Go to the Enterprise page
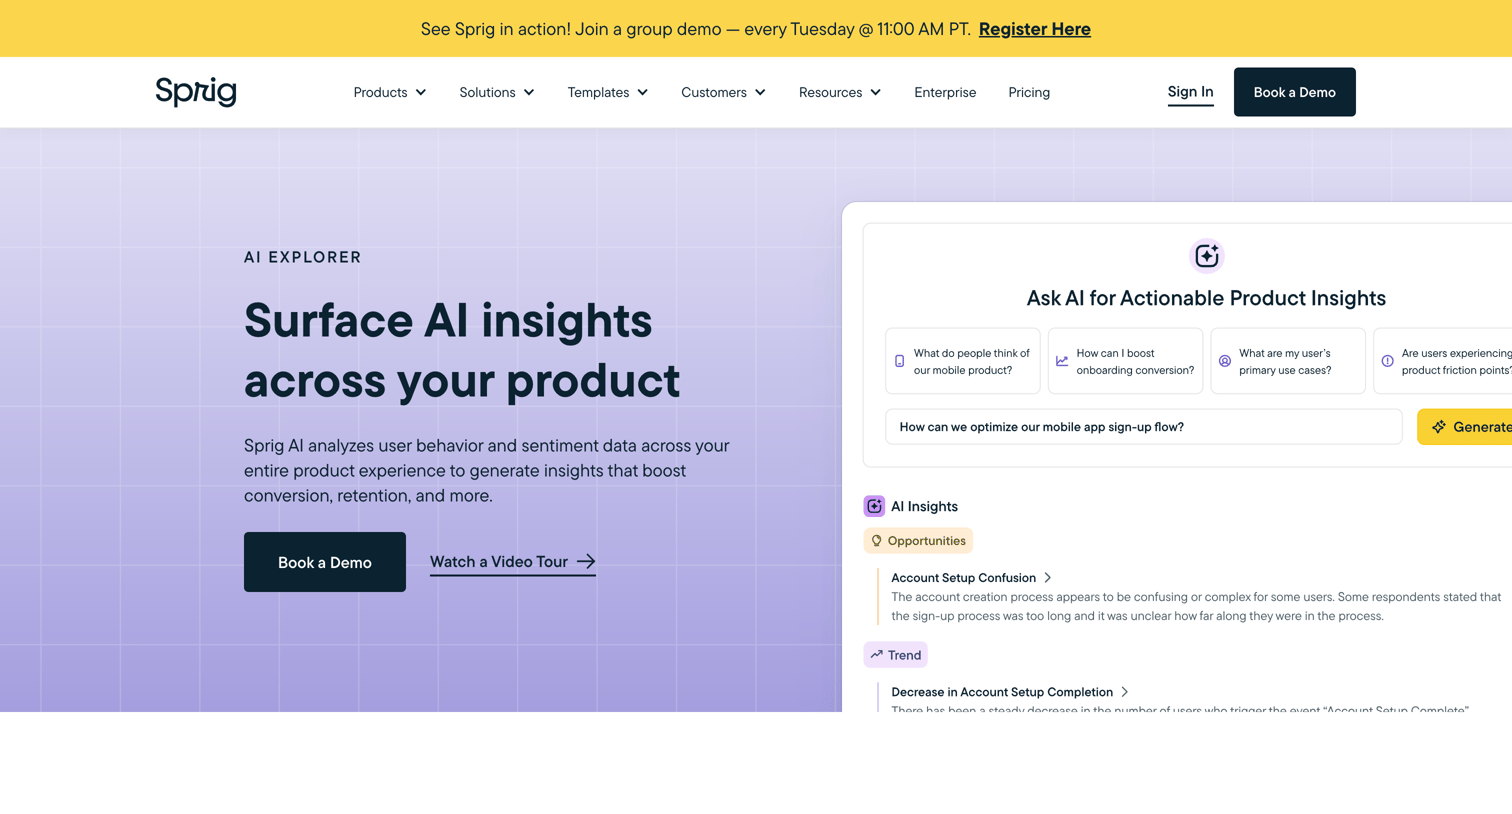1512x814 pixels. coord(945,92)
